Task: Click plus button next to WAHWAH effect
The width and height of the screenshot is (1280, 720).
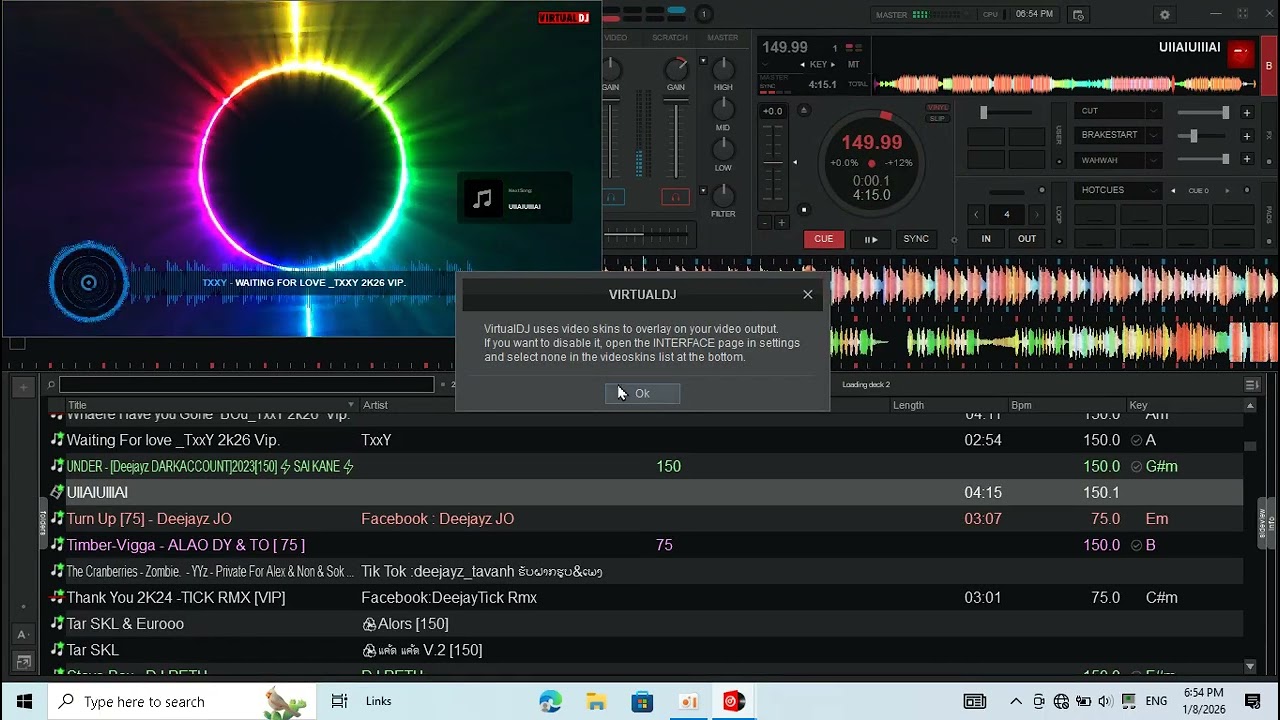Action: point(1247,159)
